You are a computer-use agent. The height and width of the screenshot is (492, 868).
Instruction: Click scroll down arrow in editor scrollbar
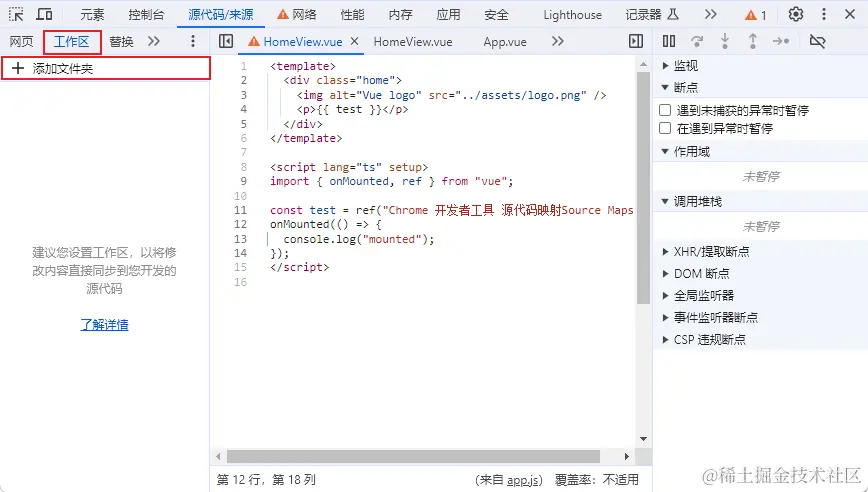pos(643,439)
